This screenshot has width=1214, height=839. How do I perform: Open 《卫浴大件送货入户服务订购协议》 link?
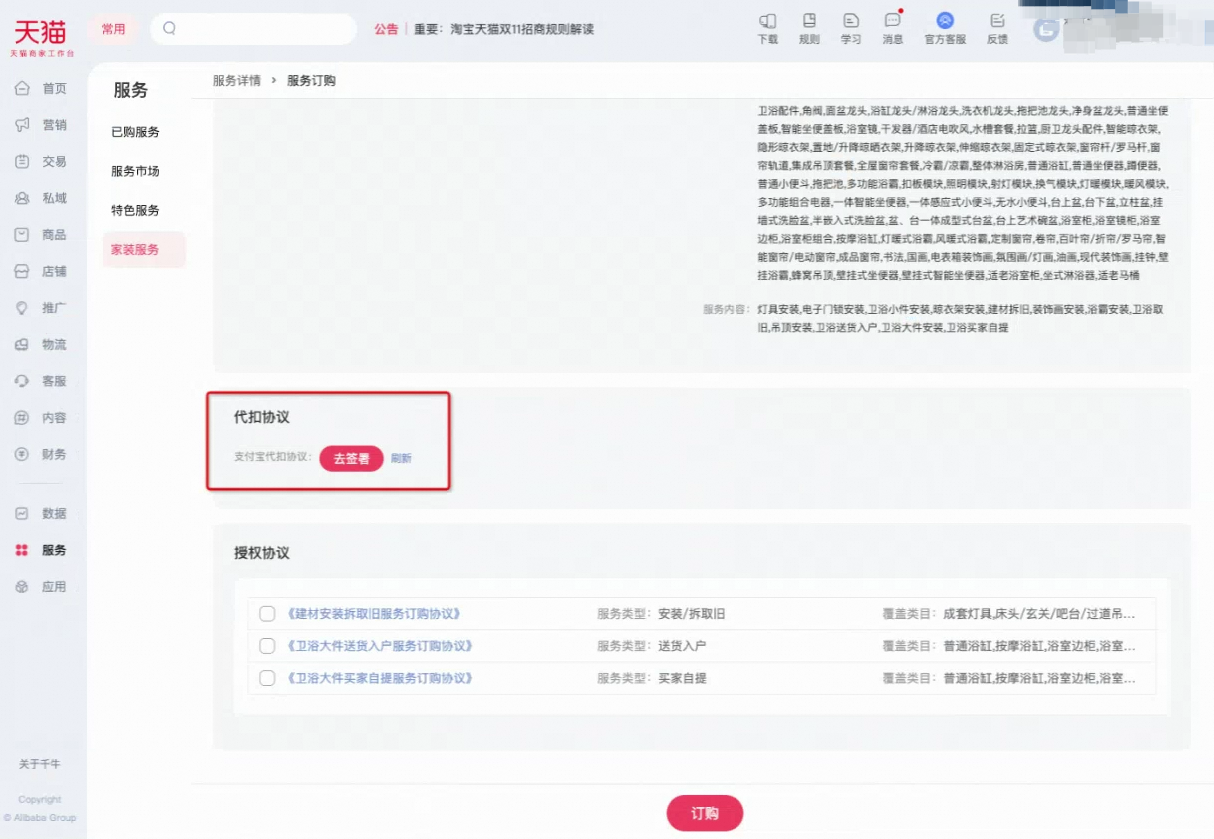coord(378,646)
